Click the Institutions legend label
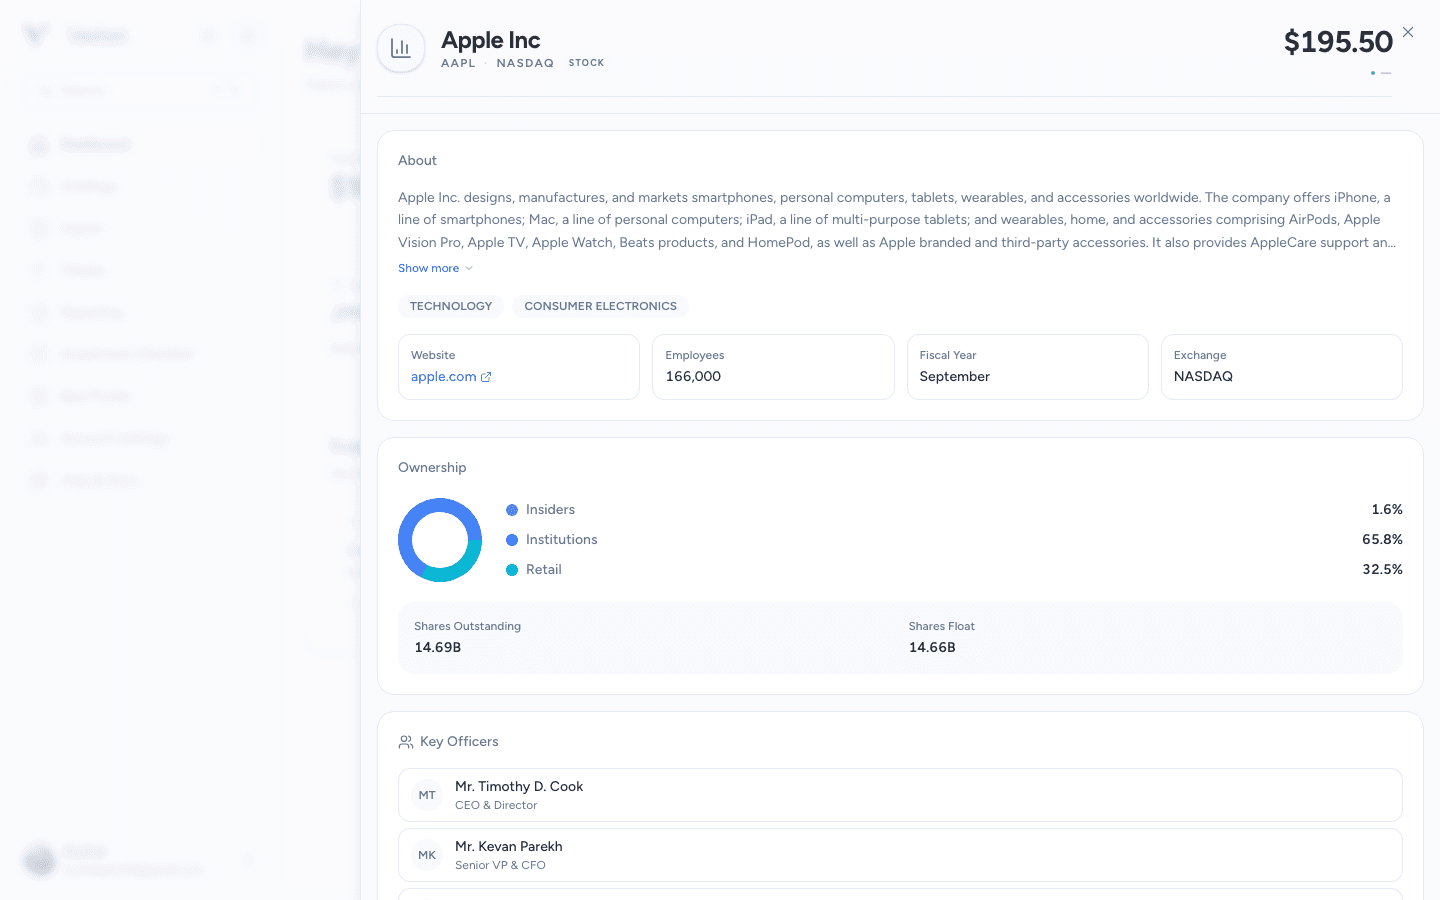Image resolution: width=1440 pixels, height=900 pixels. click(x=561, y=540)
